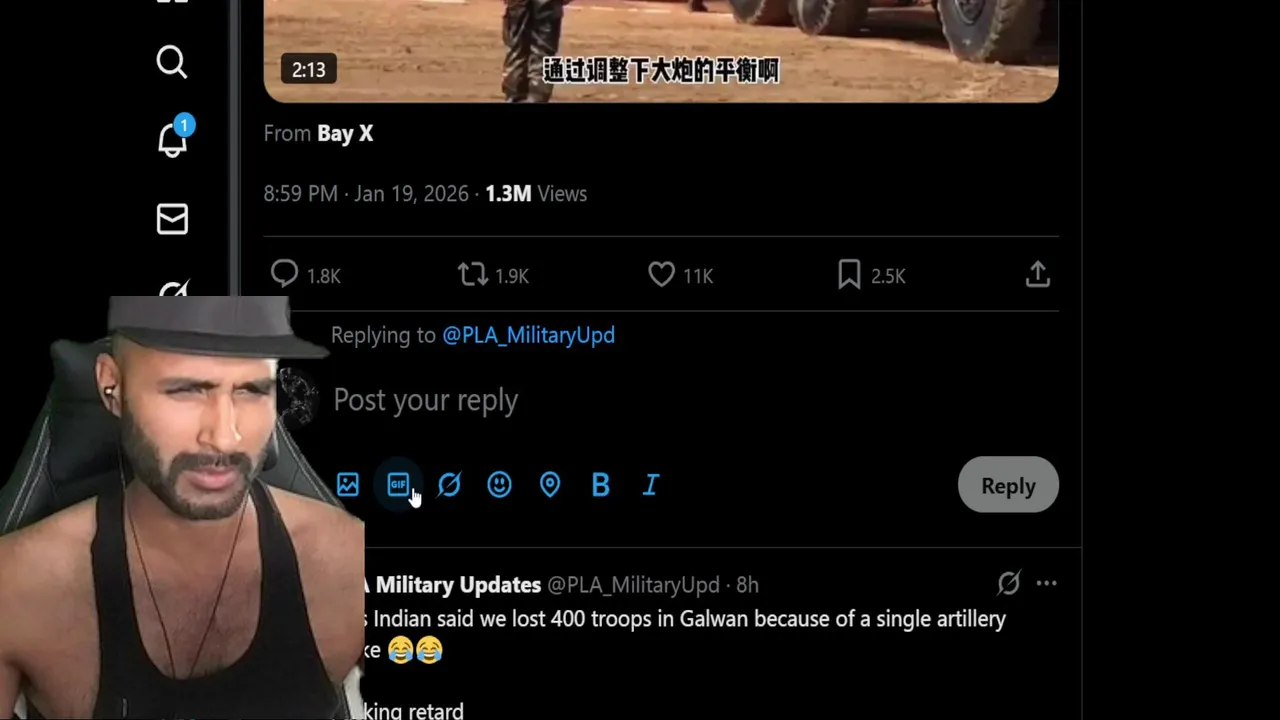Toggle italic text formatting

[651, 485]
